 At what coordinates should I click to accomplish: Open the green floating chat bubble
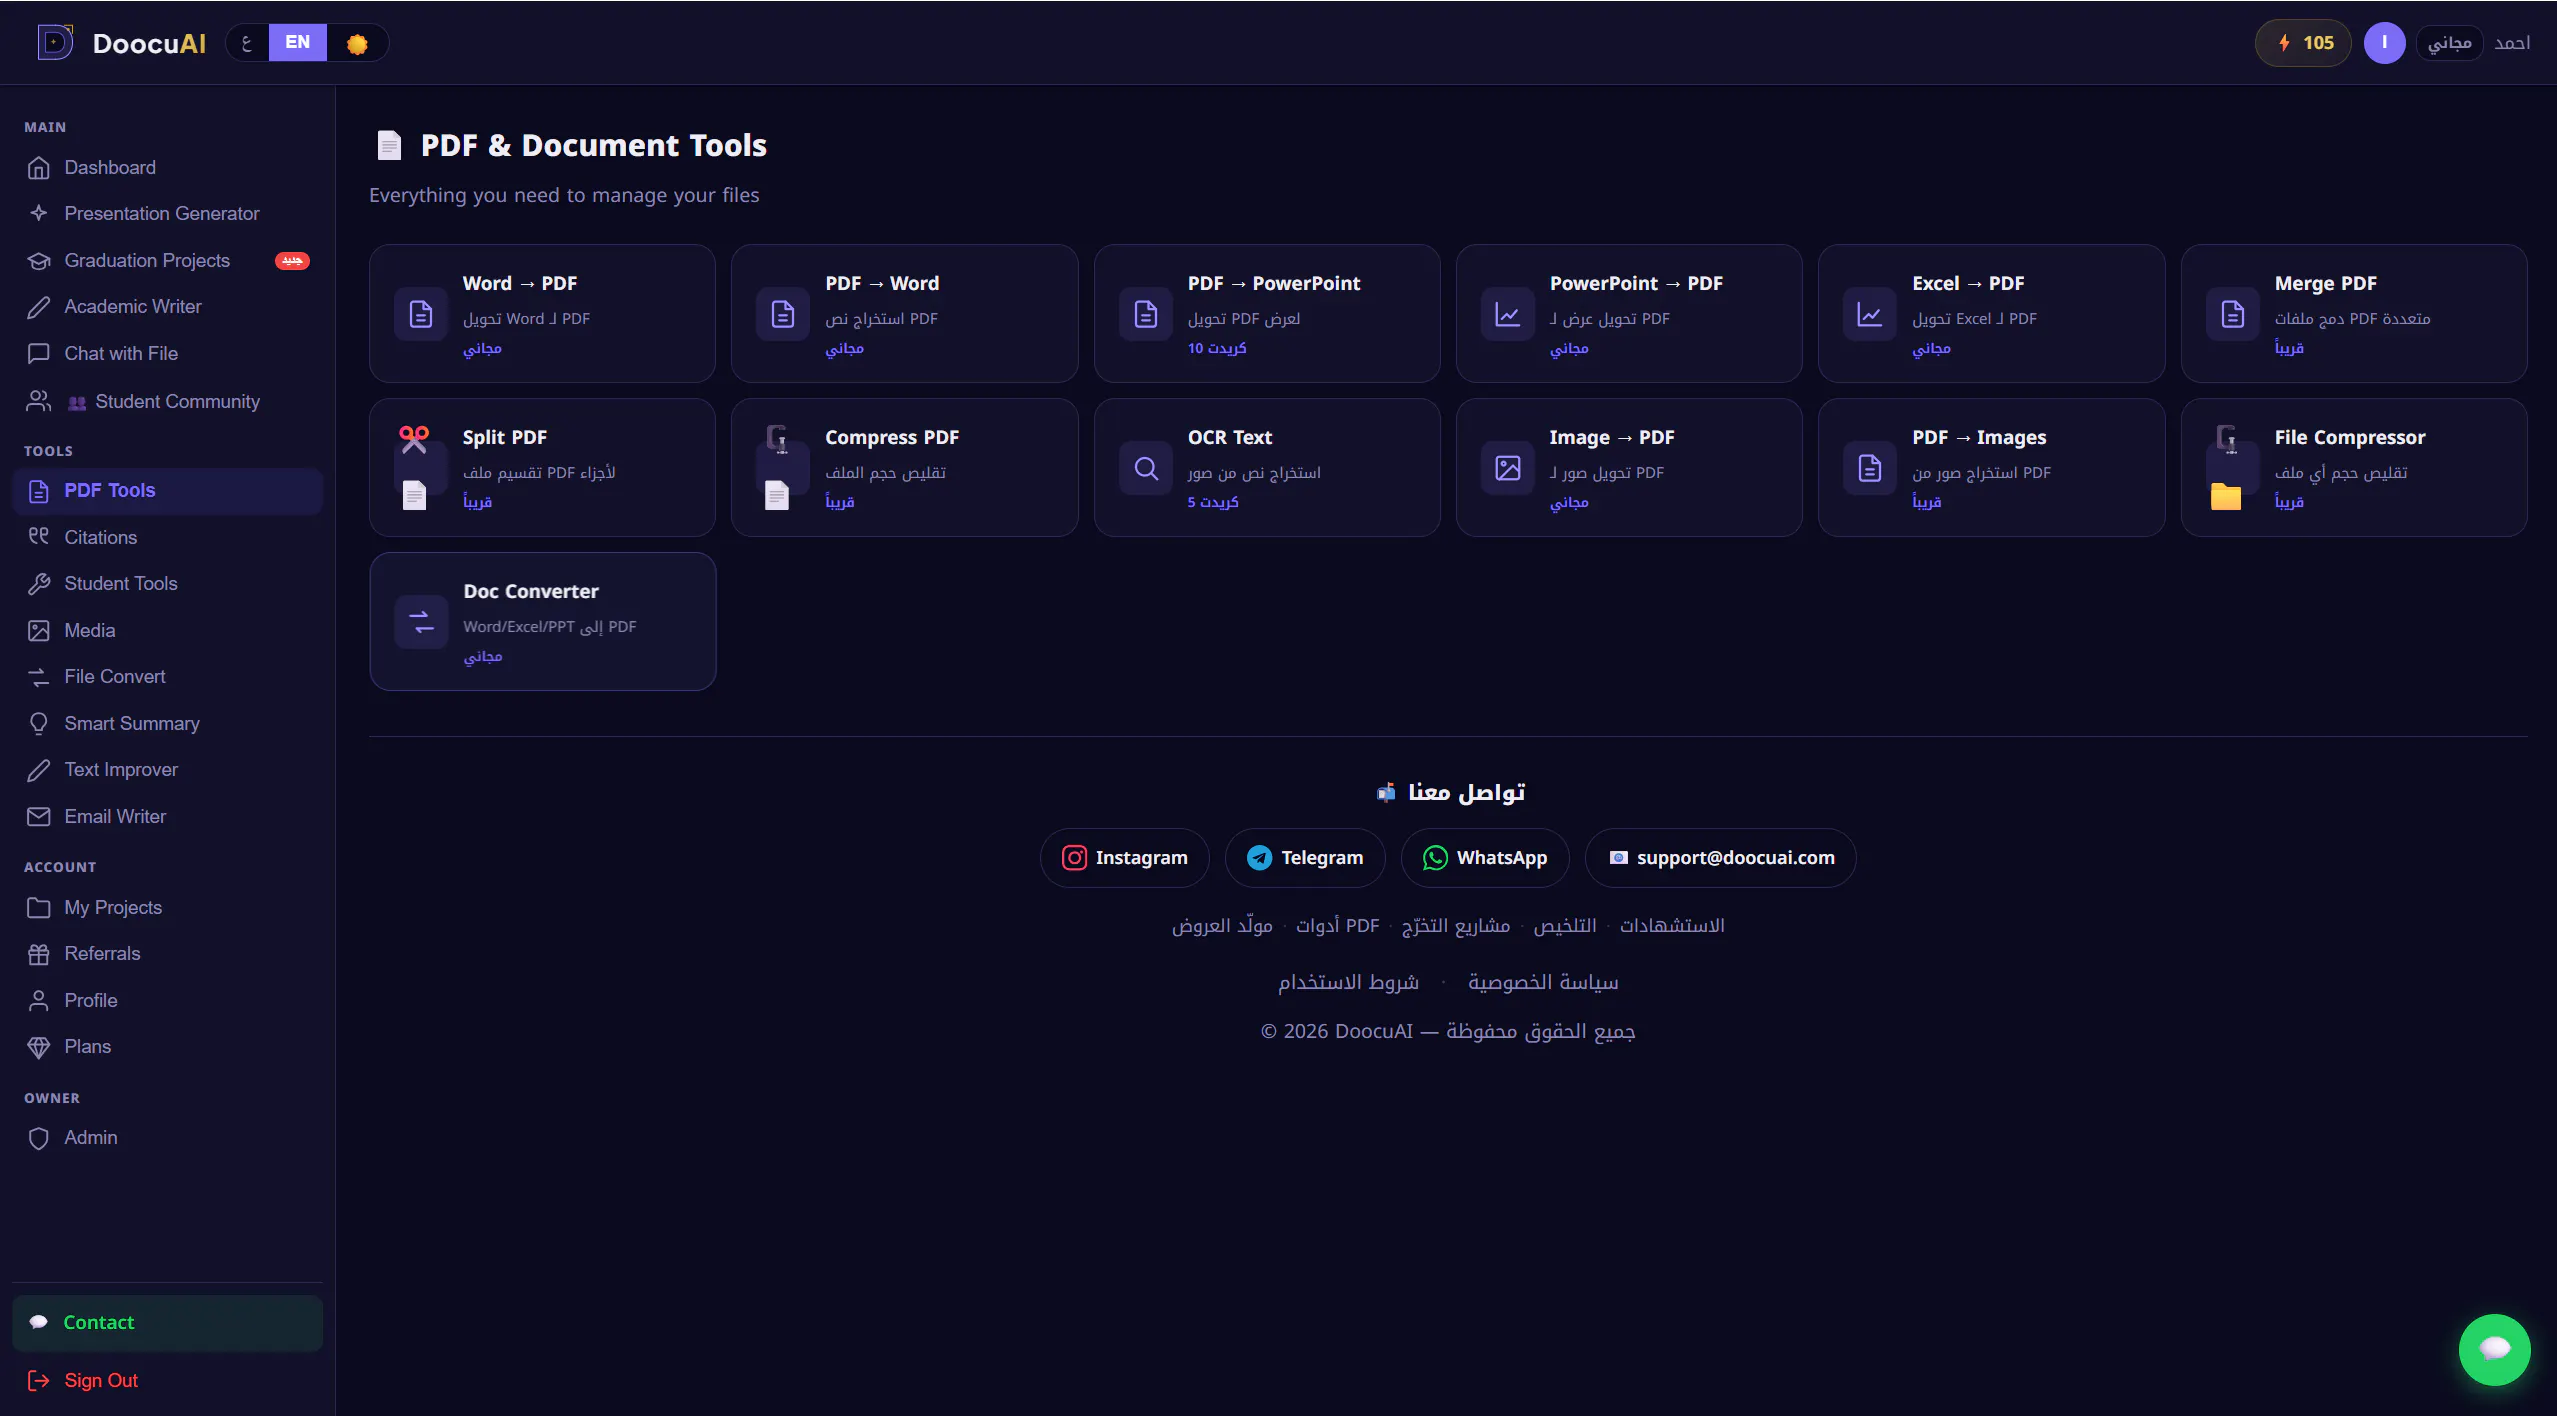[x=2494, y=1350]
